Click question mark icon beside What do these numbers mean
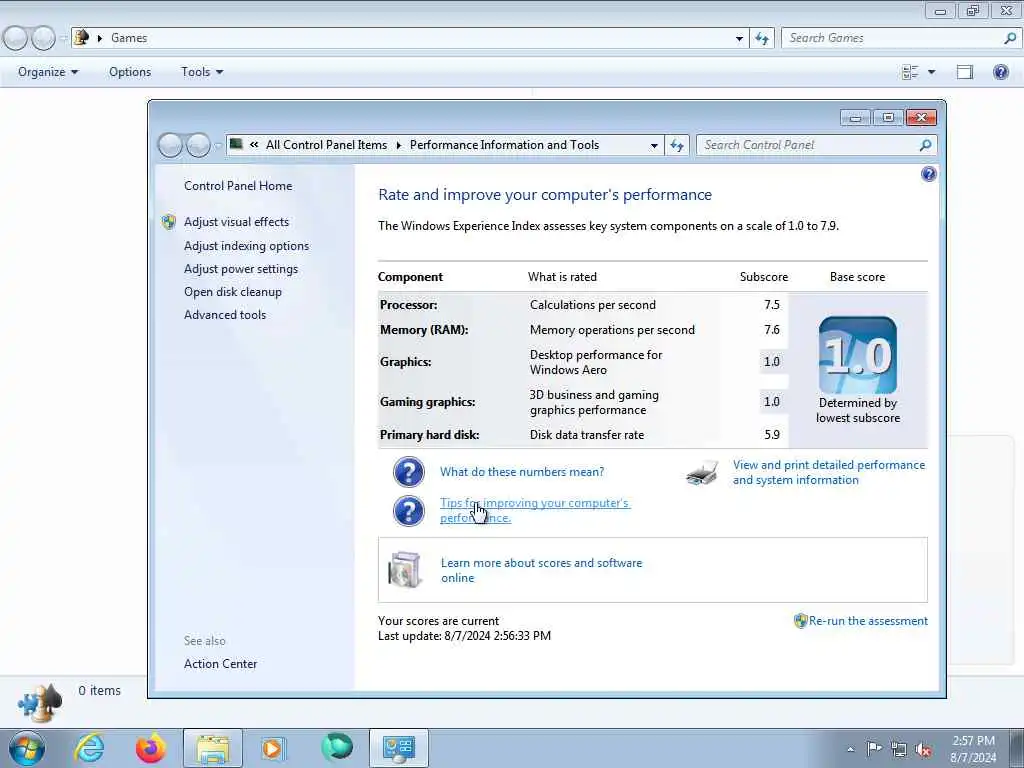Viewport: 1024px width, 768px height. (409, 472)
